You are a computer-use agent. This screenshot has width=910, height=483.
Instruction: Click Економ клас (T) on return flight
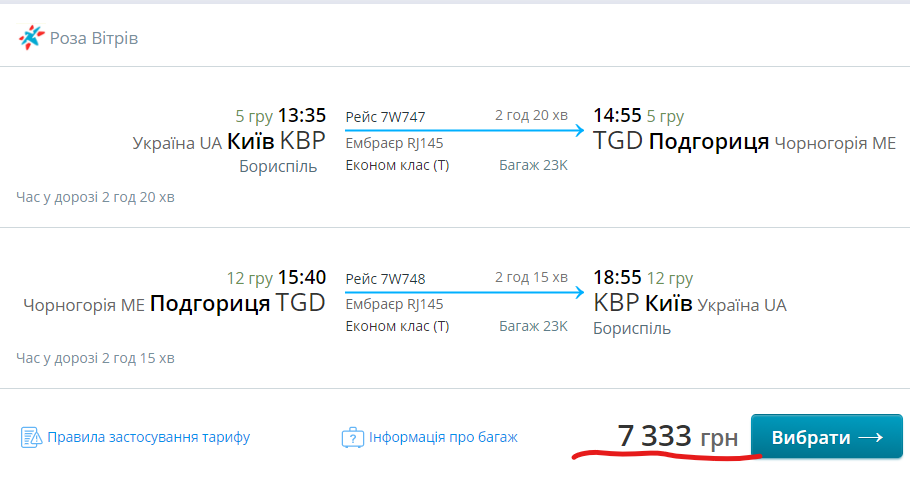point(398,326)
